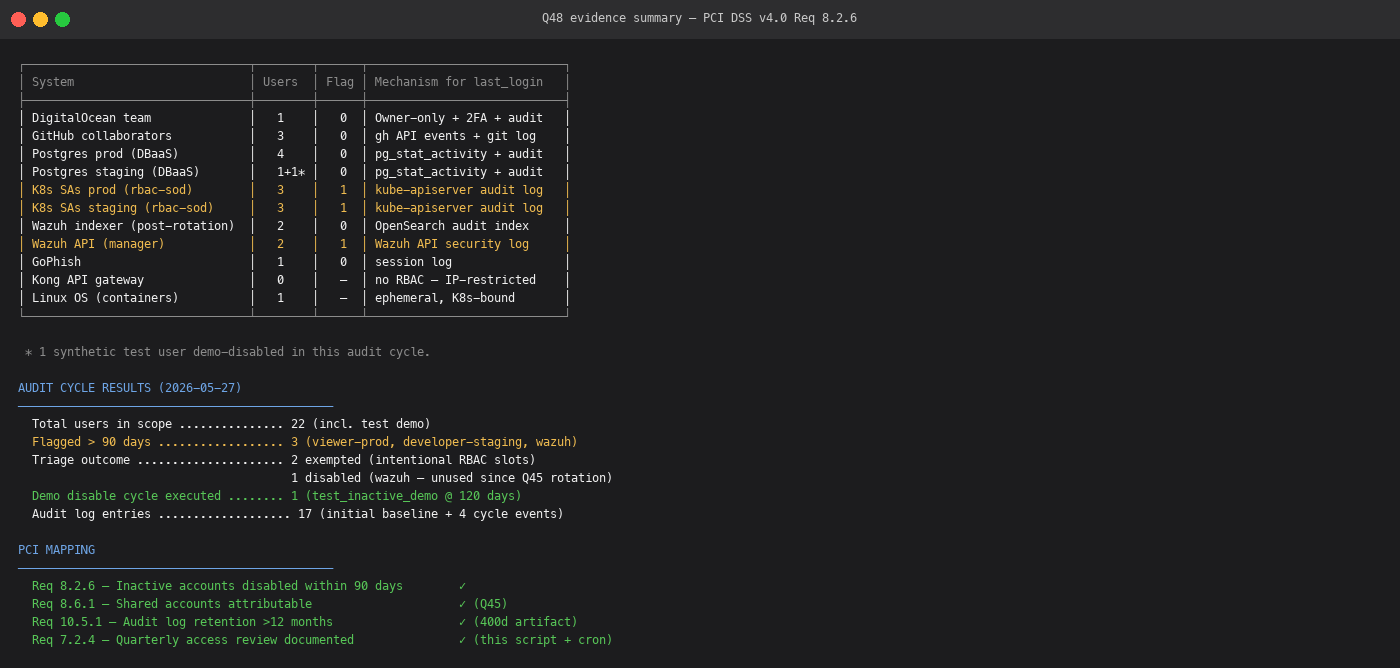This screenshot has height=668, width=1400.
Task: Click 'kube-apiserver audit log' in K8s staging row
Action: click(x=459, y=208)
